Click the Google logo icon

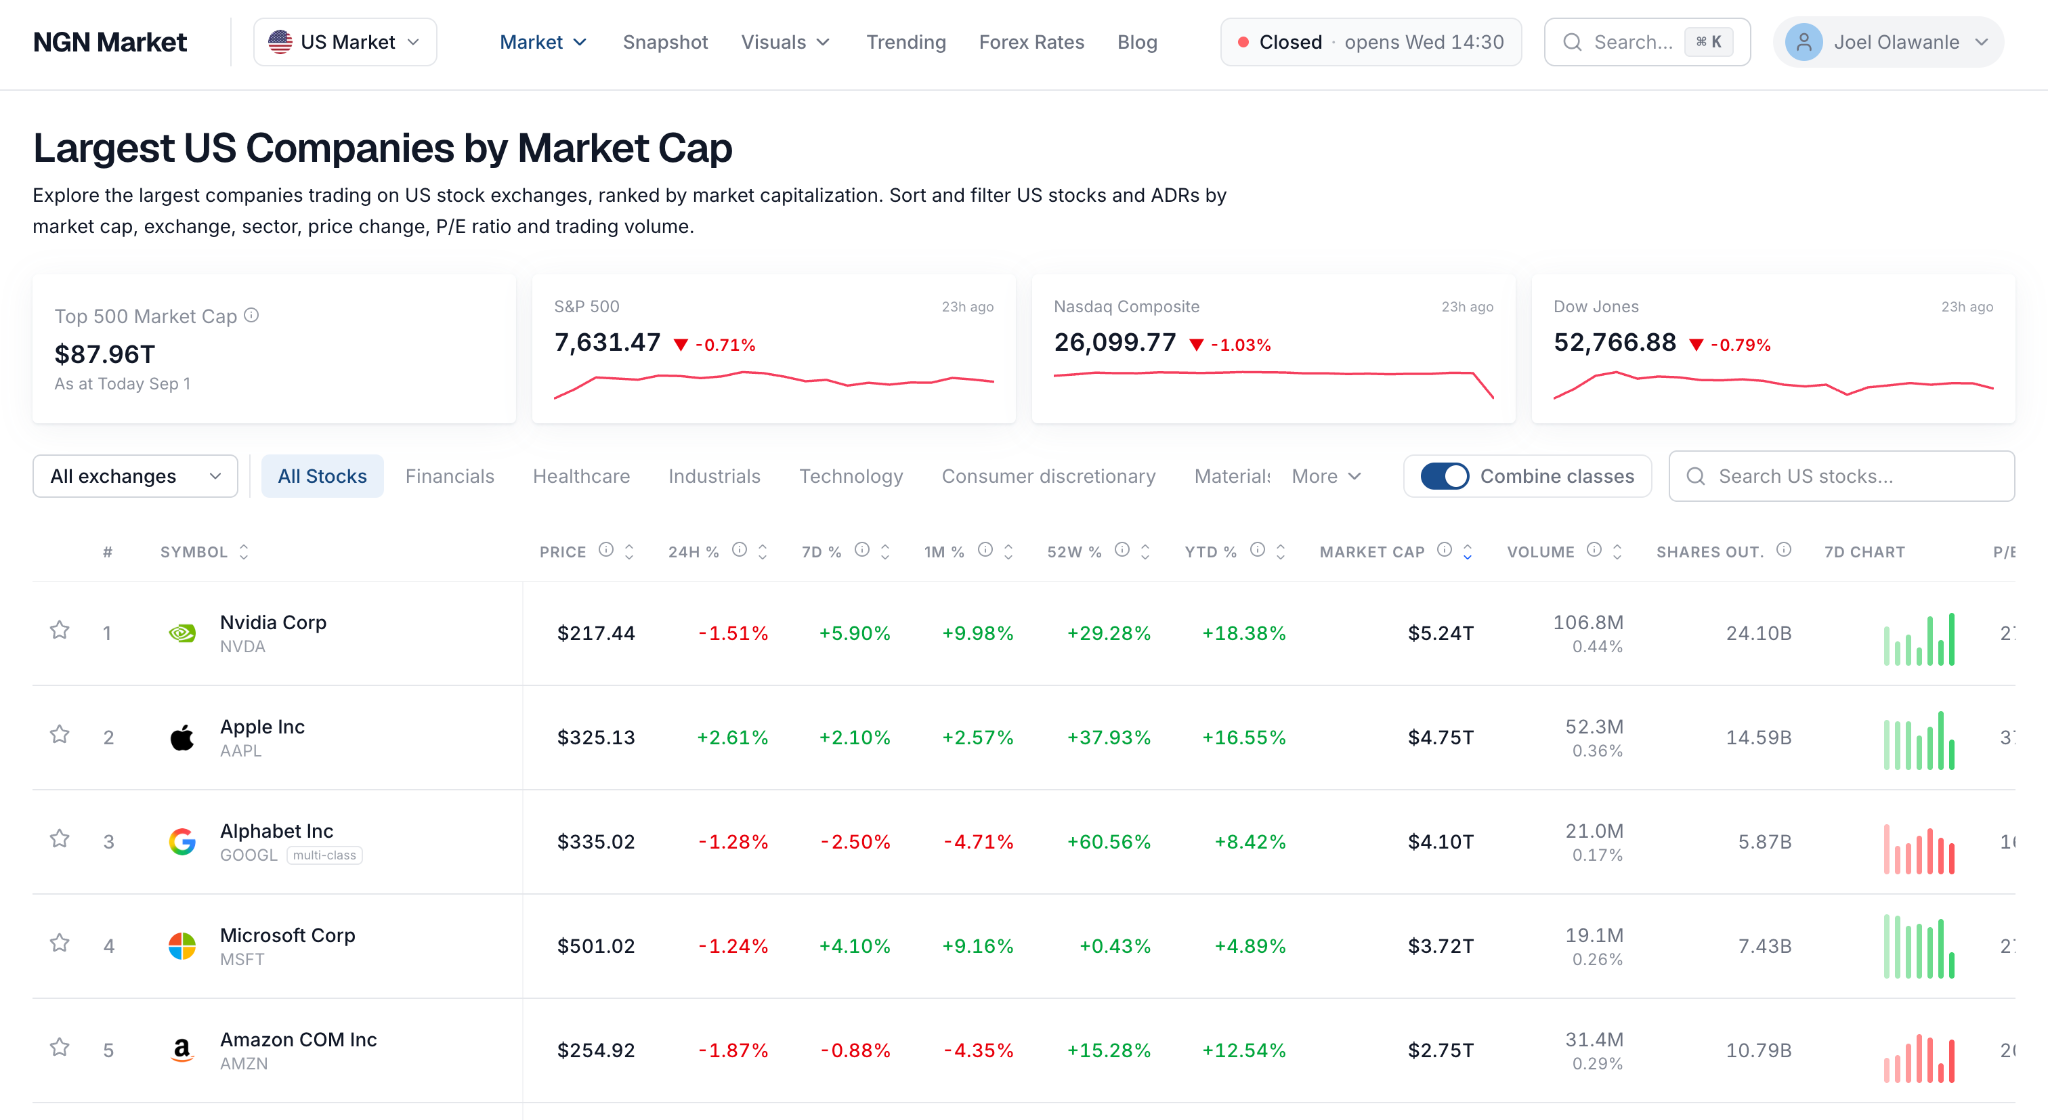click(182, 842)
